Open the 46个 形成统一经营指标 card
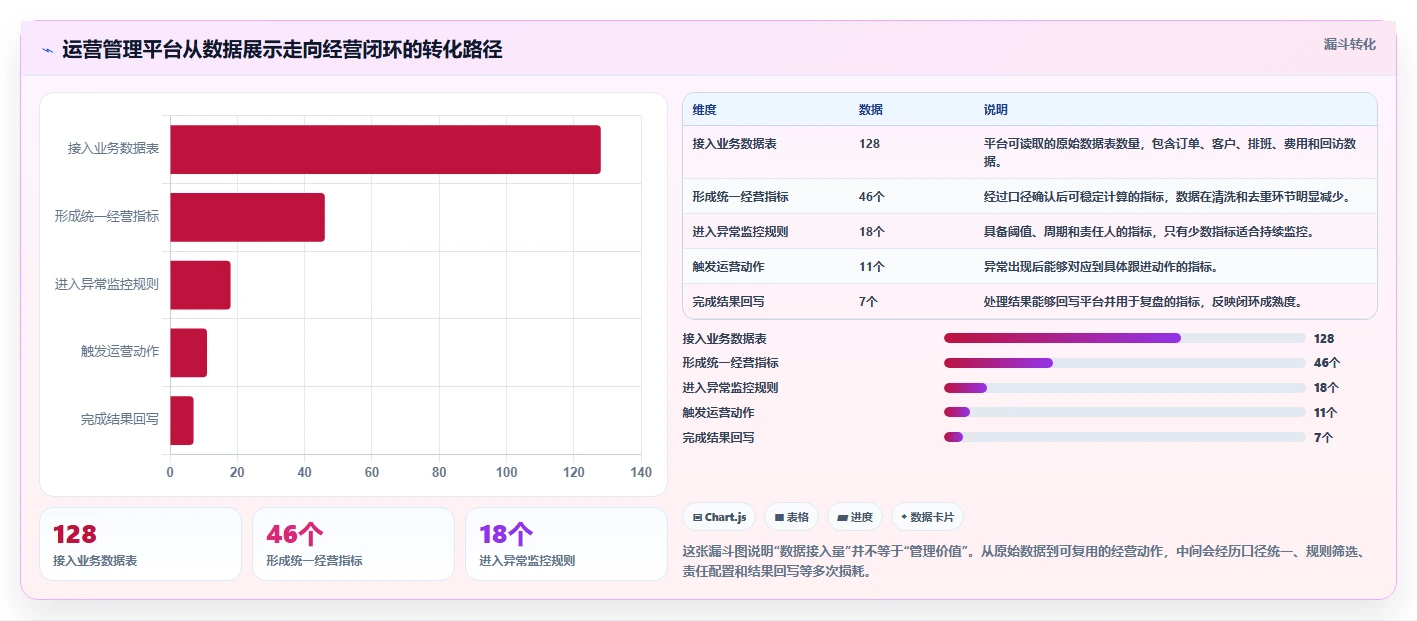 click(353, 544)
